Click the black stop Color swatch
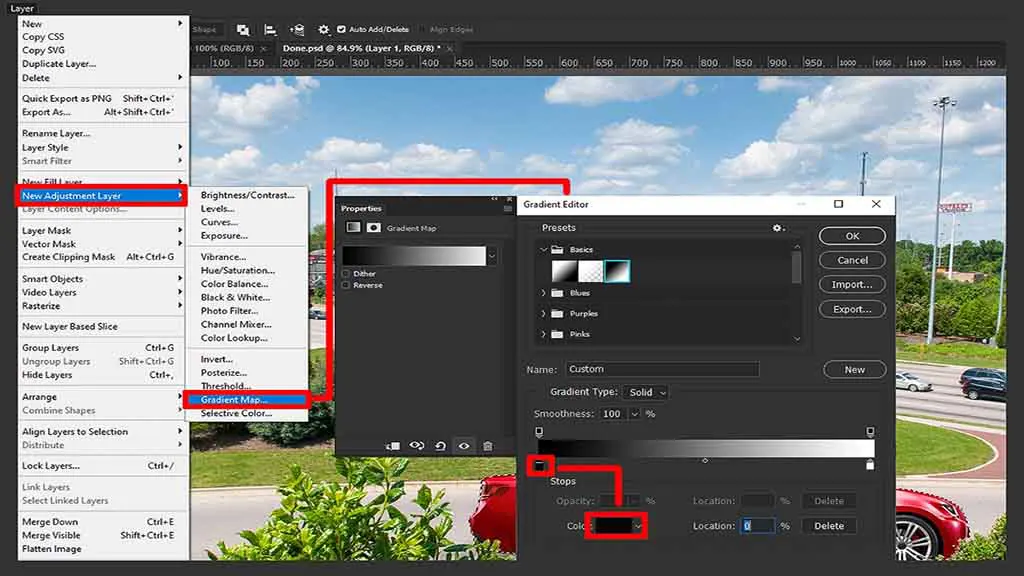The image size is (1024, 576). pyautogui.click(x=613, y=526)
